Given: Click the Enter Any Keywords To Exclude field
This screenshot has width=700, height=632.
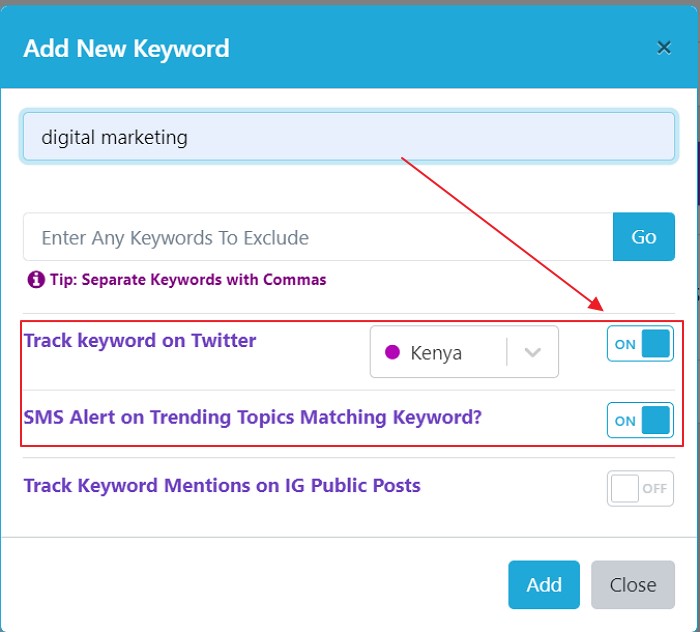Looking at the screenshot, I should 318,237.
